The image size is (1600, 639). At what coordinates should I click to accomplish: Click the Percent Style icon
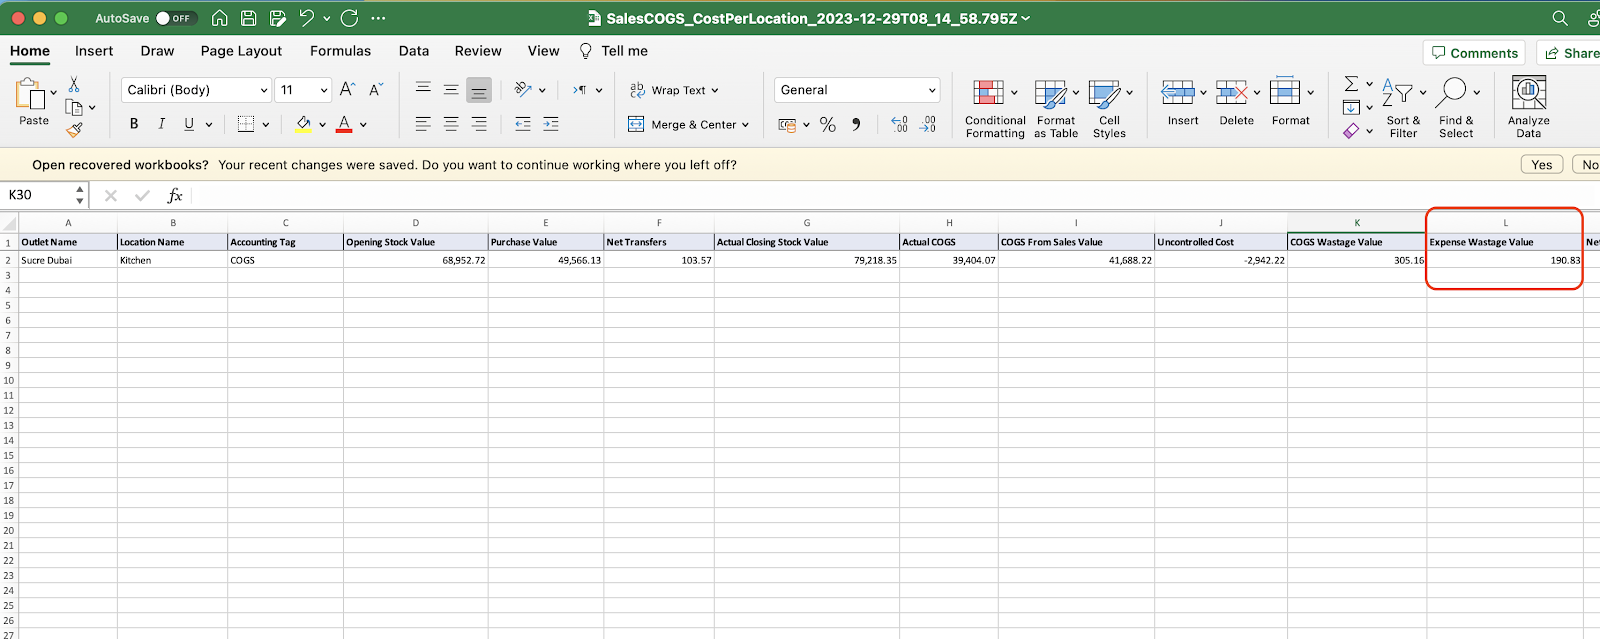(x=827, y=125)
